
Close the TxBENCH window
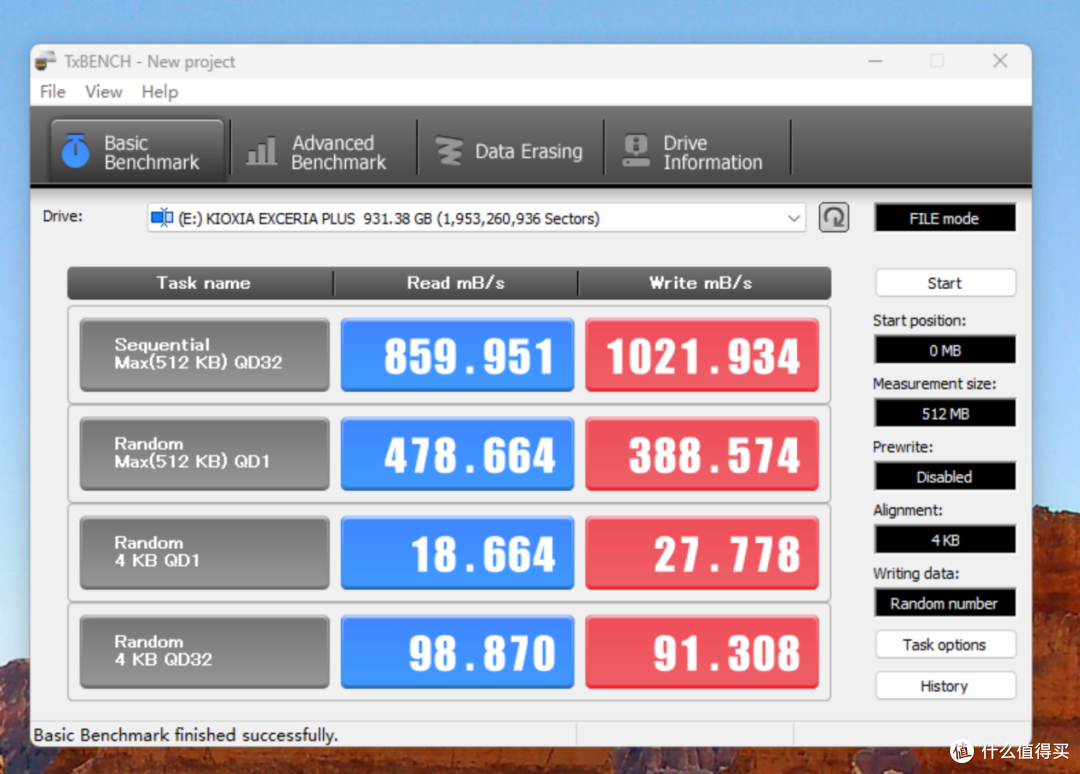[x=1000, y=61]
